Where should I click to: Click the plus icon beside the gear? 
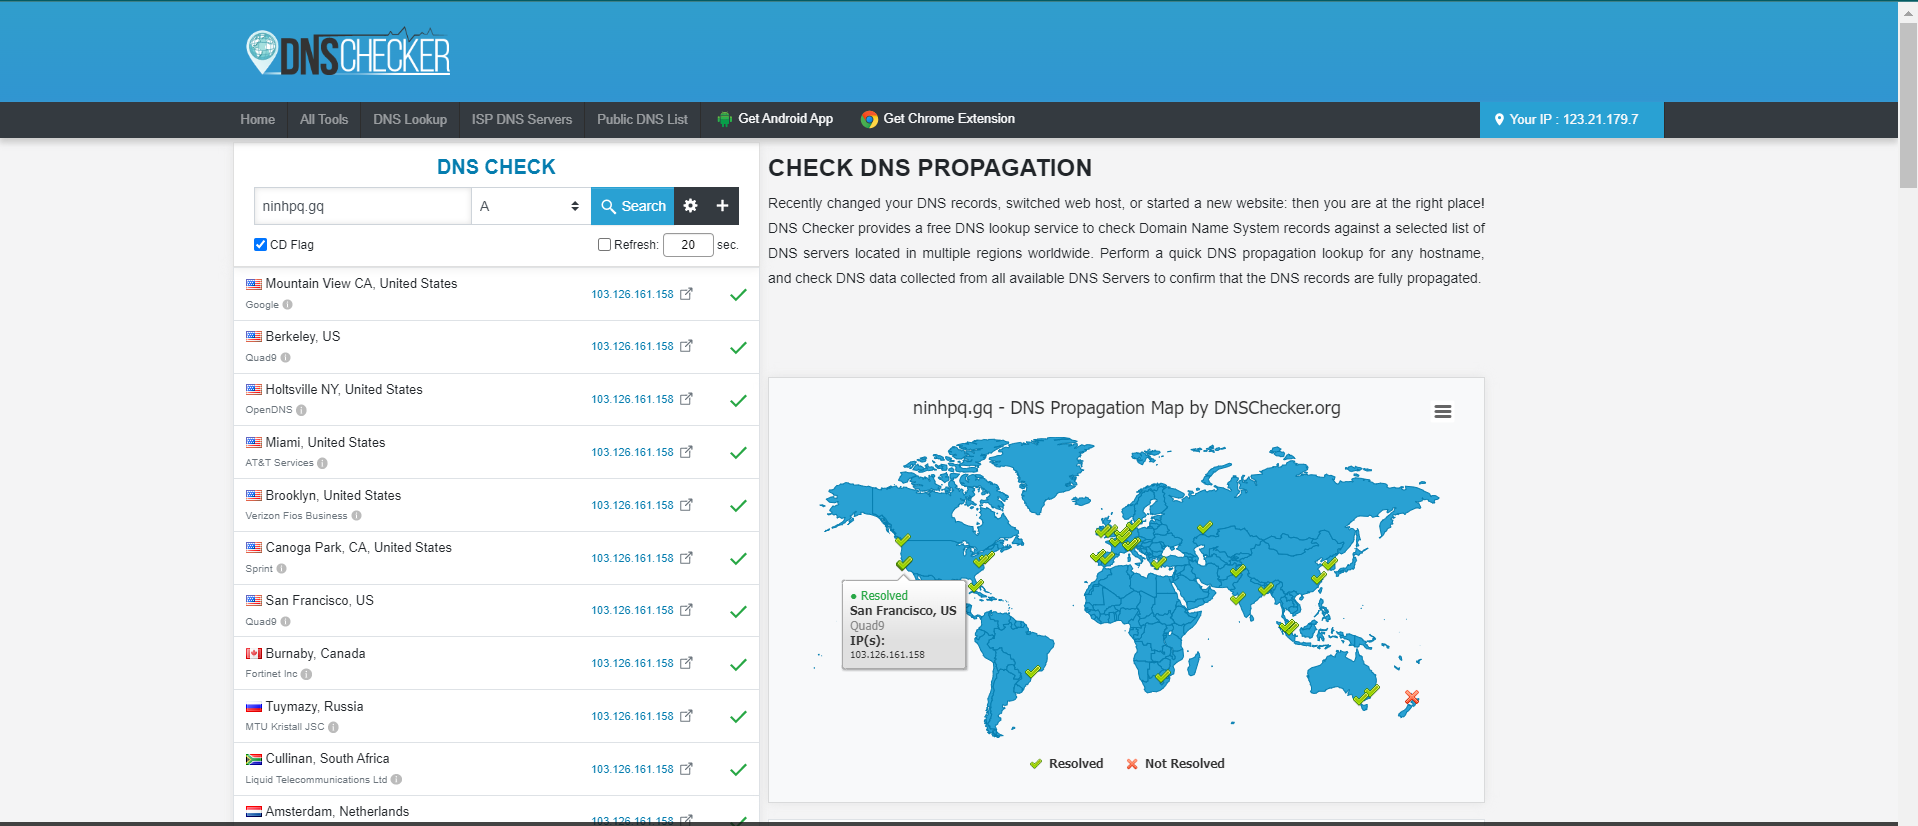tap(722, 206)
